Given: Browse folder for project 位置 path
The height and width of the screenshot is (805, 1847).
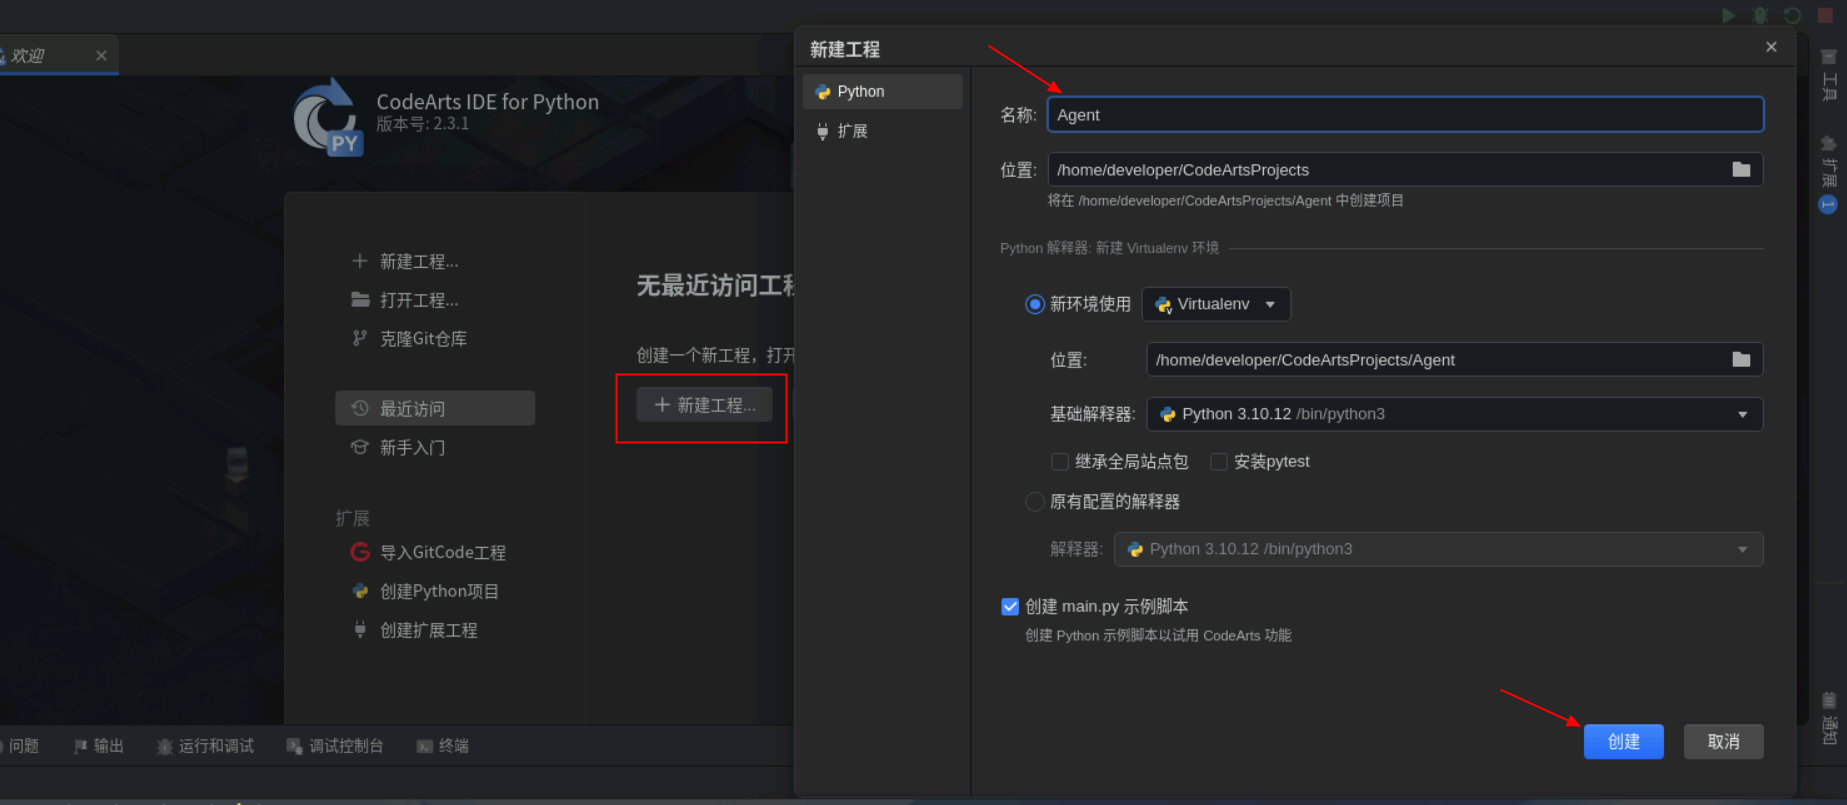Looking at the screenshot, I should tap(1741, 170).
